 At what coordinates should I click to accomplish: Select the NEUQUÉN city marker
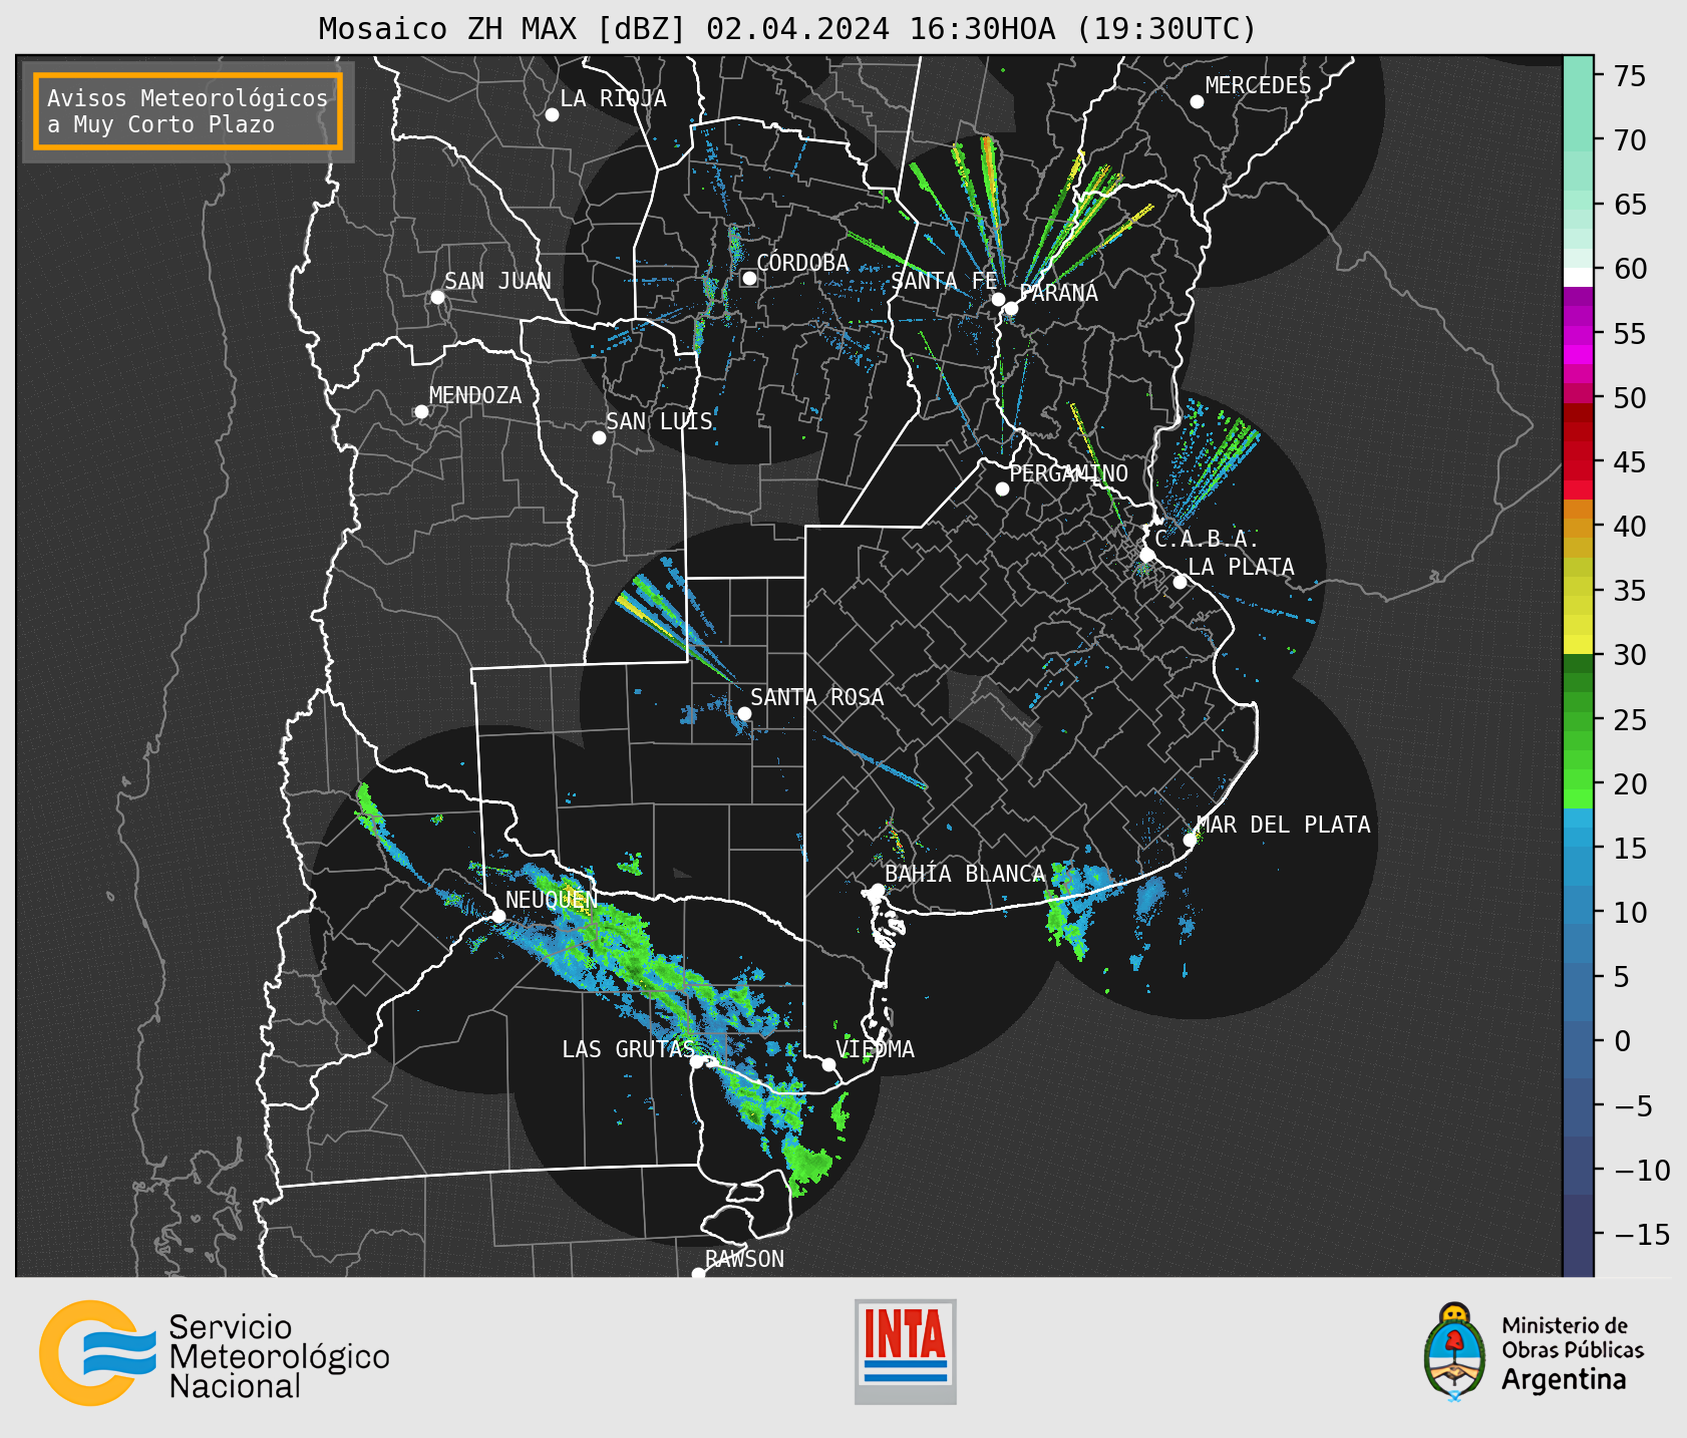(x=498, y=916)
